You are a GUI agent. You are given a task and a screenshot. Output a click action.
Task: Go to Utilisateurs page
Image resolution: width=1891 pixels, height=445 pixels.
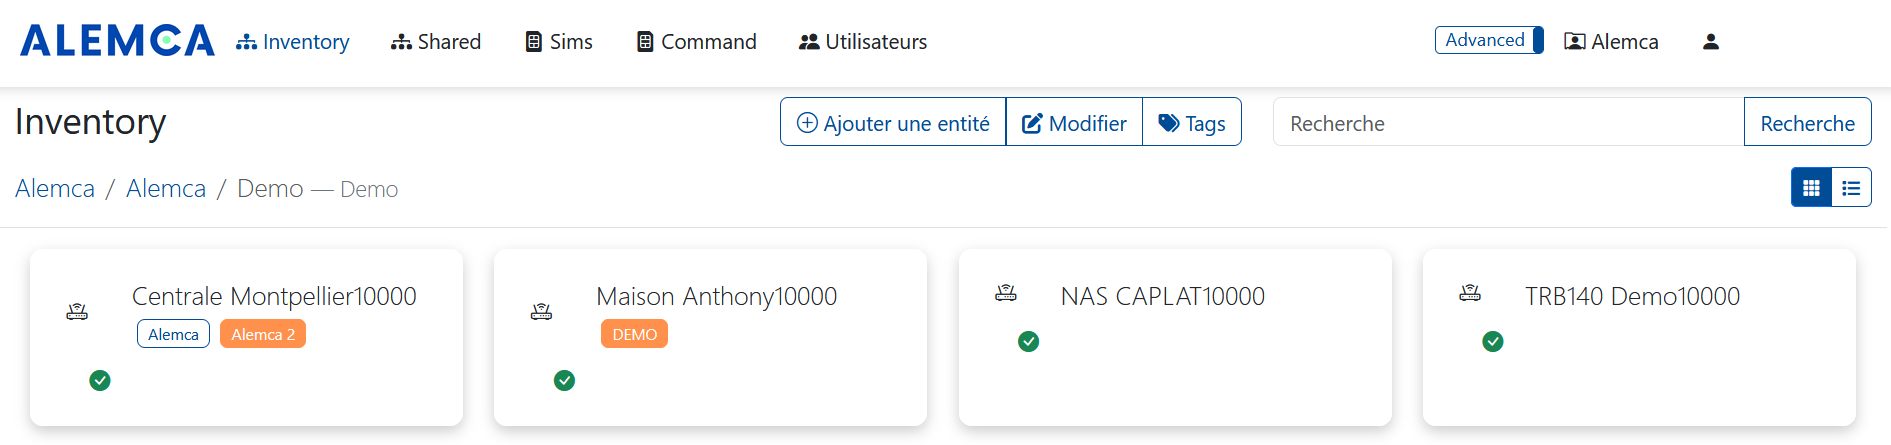[863, 42]
